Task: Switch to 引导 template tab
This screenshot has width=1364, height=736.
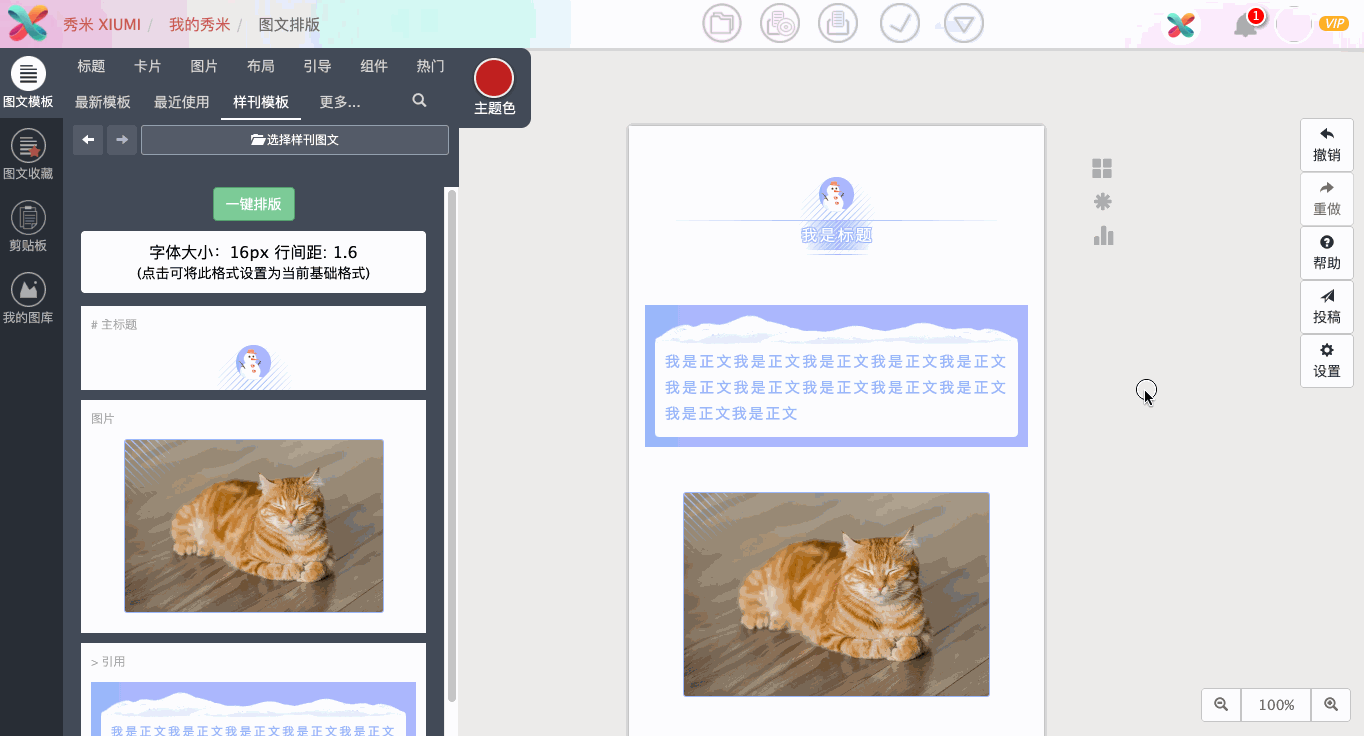Action: point(317,66)
